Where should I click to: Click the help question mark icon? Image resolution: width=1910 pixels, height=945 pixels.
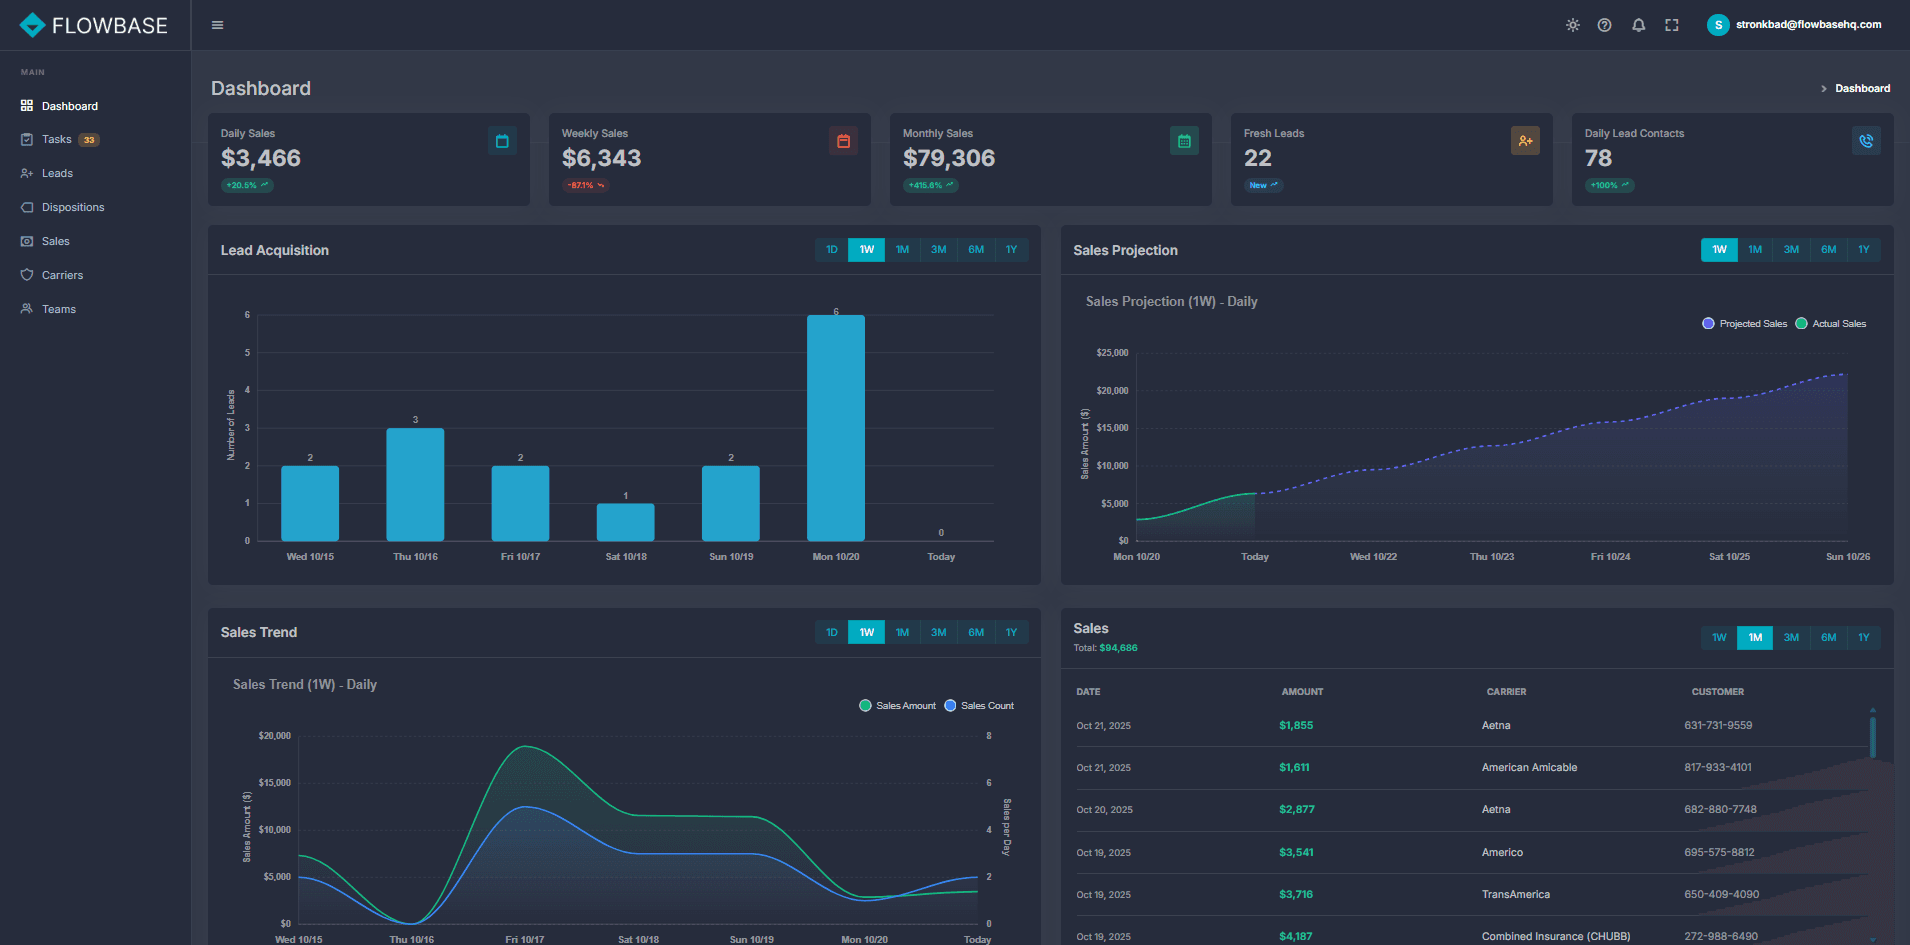[x=1605, y=24]
